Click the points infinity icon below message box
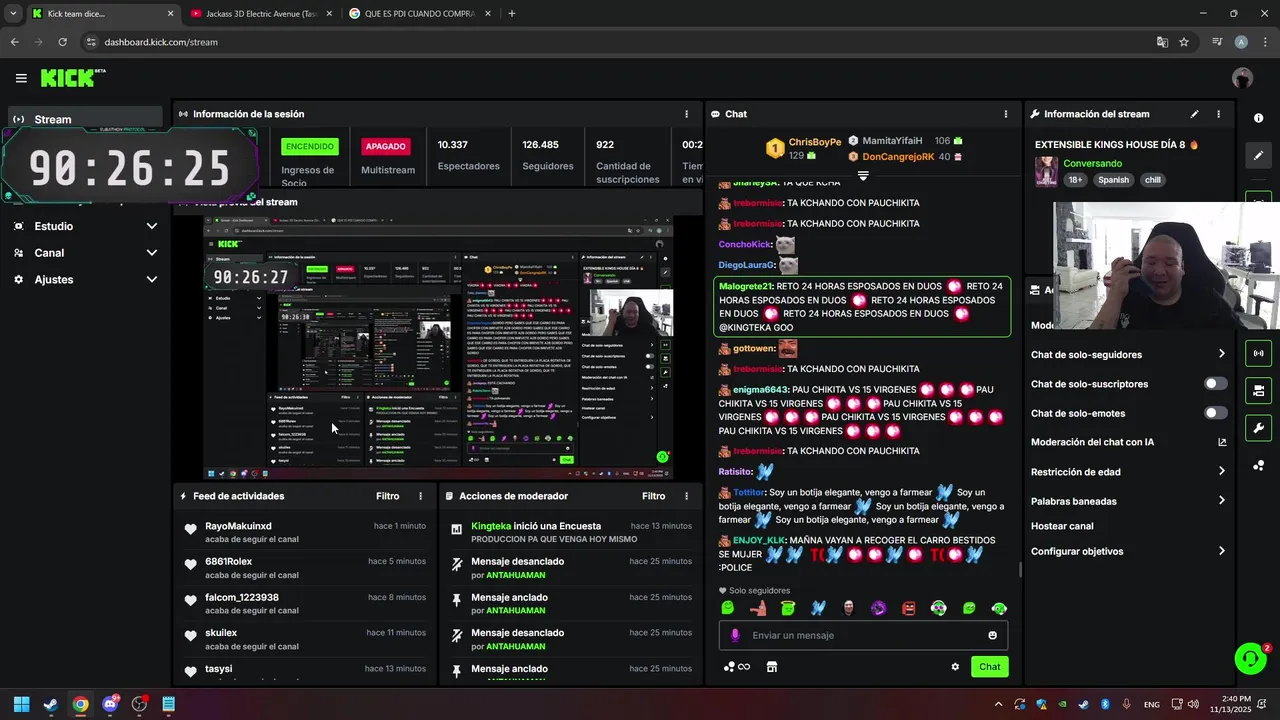The width and height of the screenshot is (1280, 720). click(x=737, y=667)
